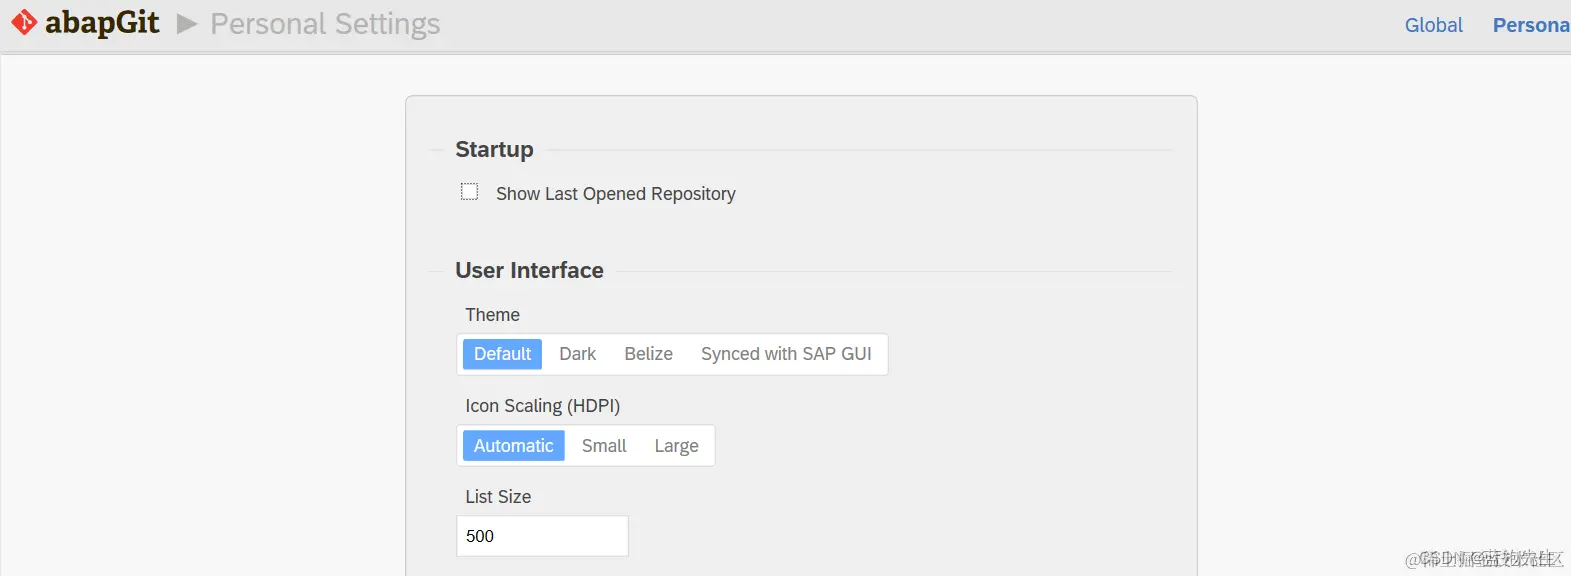This screenshot has width=1571, height=576.
Task: Click the breadcrumb arrow before Personal Settings
Action: 187,24
